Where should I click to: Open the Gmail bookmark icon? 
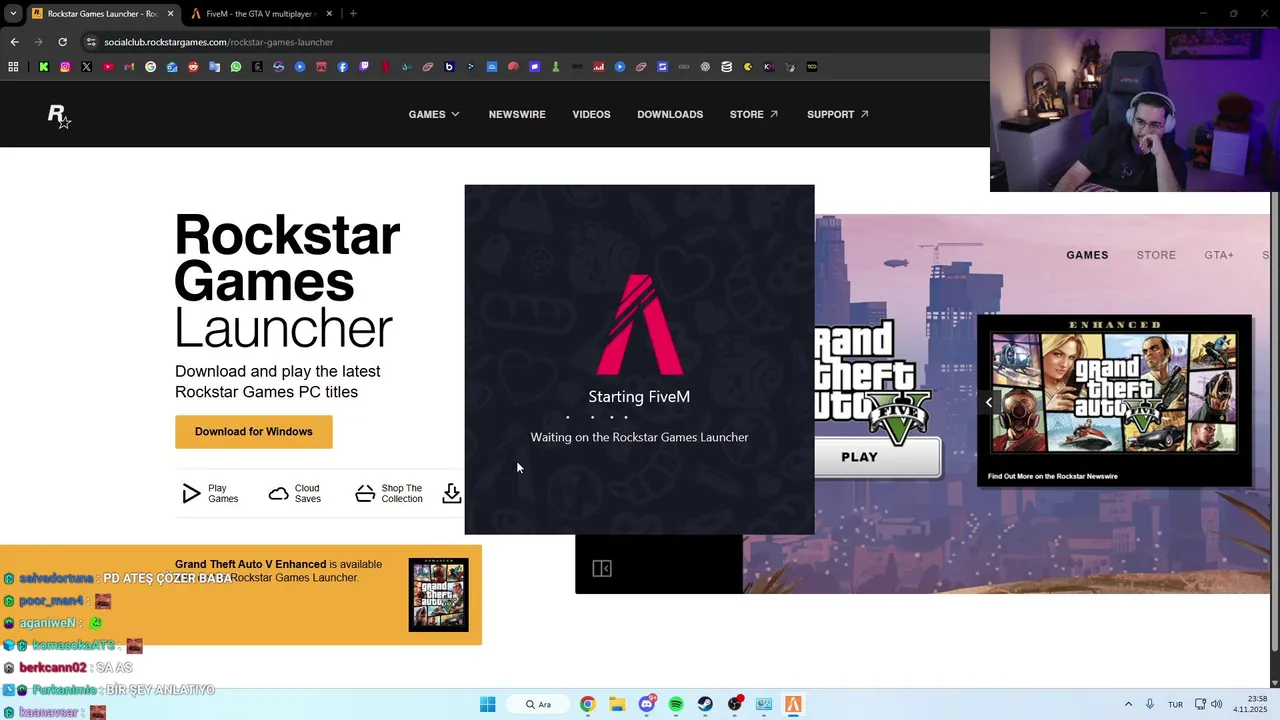coord(129,67)
